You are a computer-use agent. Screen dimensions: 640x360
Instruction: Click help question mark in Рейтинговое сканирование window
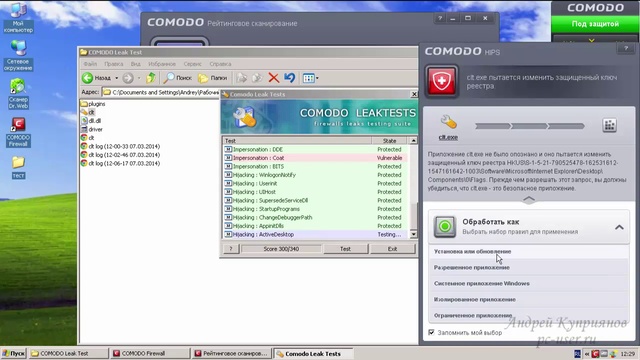[440, 18]
